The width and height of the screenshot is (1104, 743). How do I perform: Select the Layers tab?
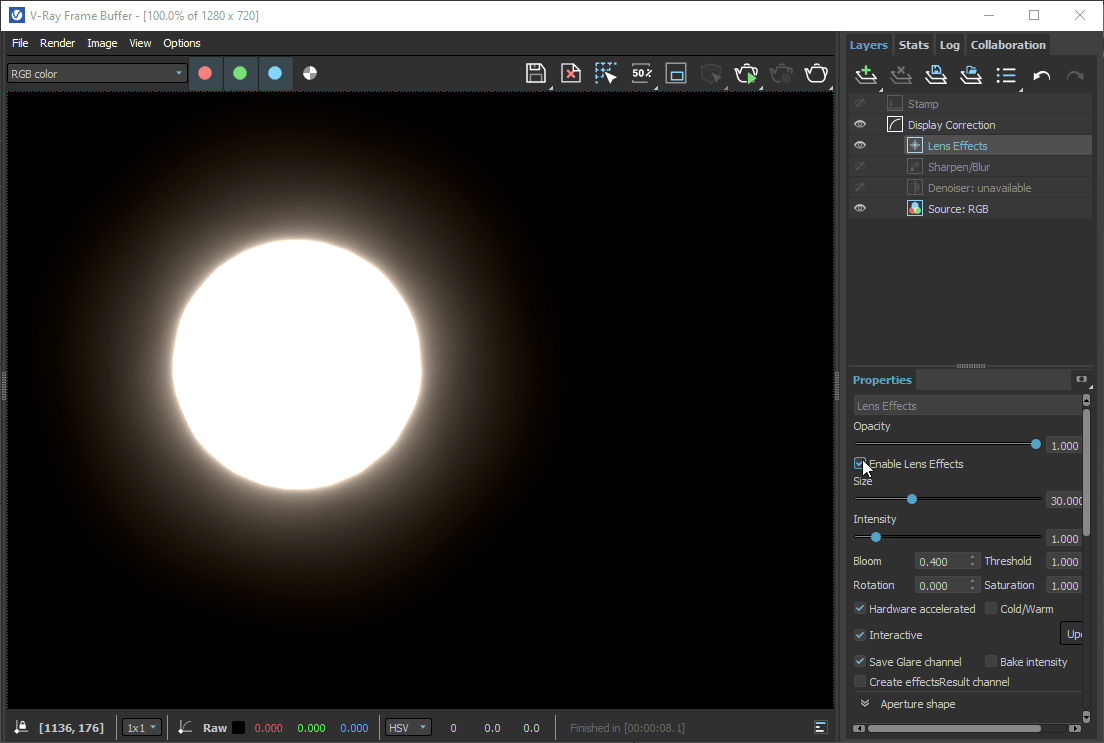click(x=868, y=44)
